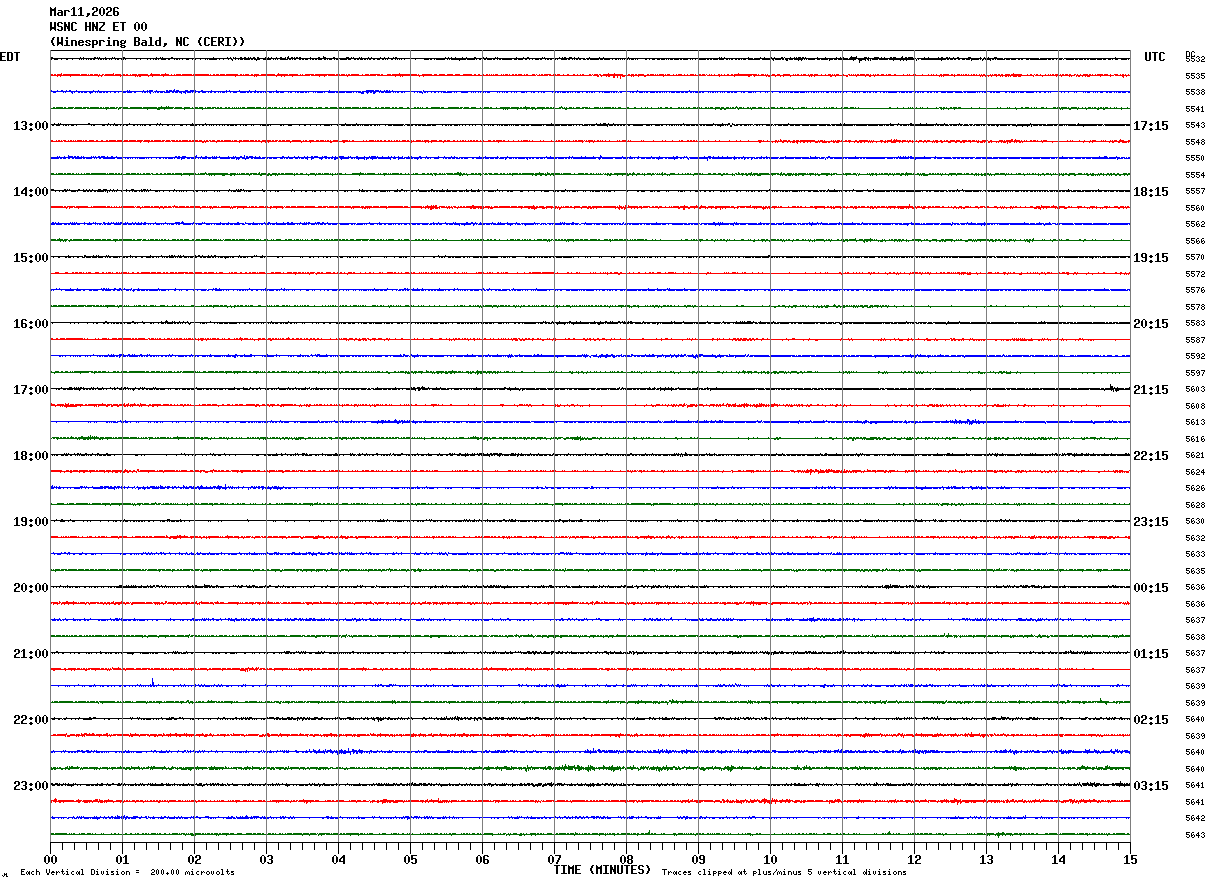The width and height of the screenshot is (1210, 886).
Task: Click the blue trace spike near 21:30
Action: click(x=152, y=682)
